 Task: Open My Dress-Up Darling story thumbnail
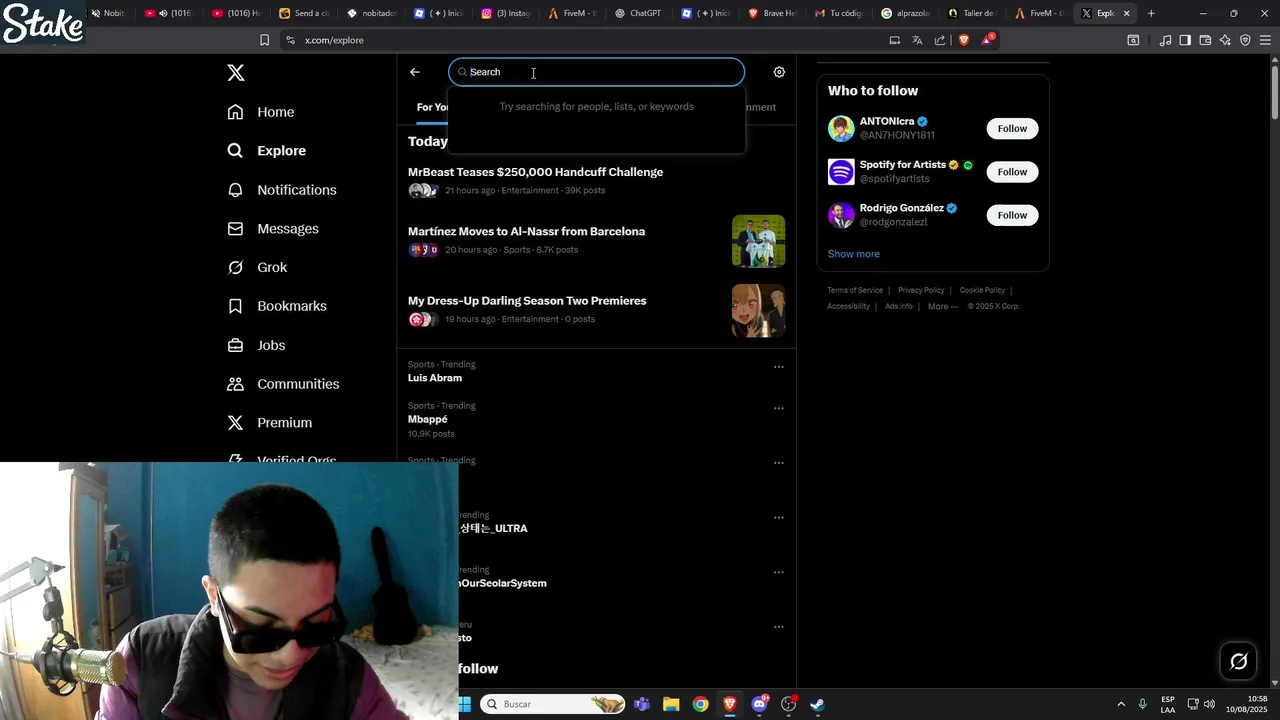[758, 310]
